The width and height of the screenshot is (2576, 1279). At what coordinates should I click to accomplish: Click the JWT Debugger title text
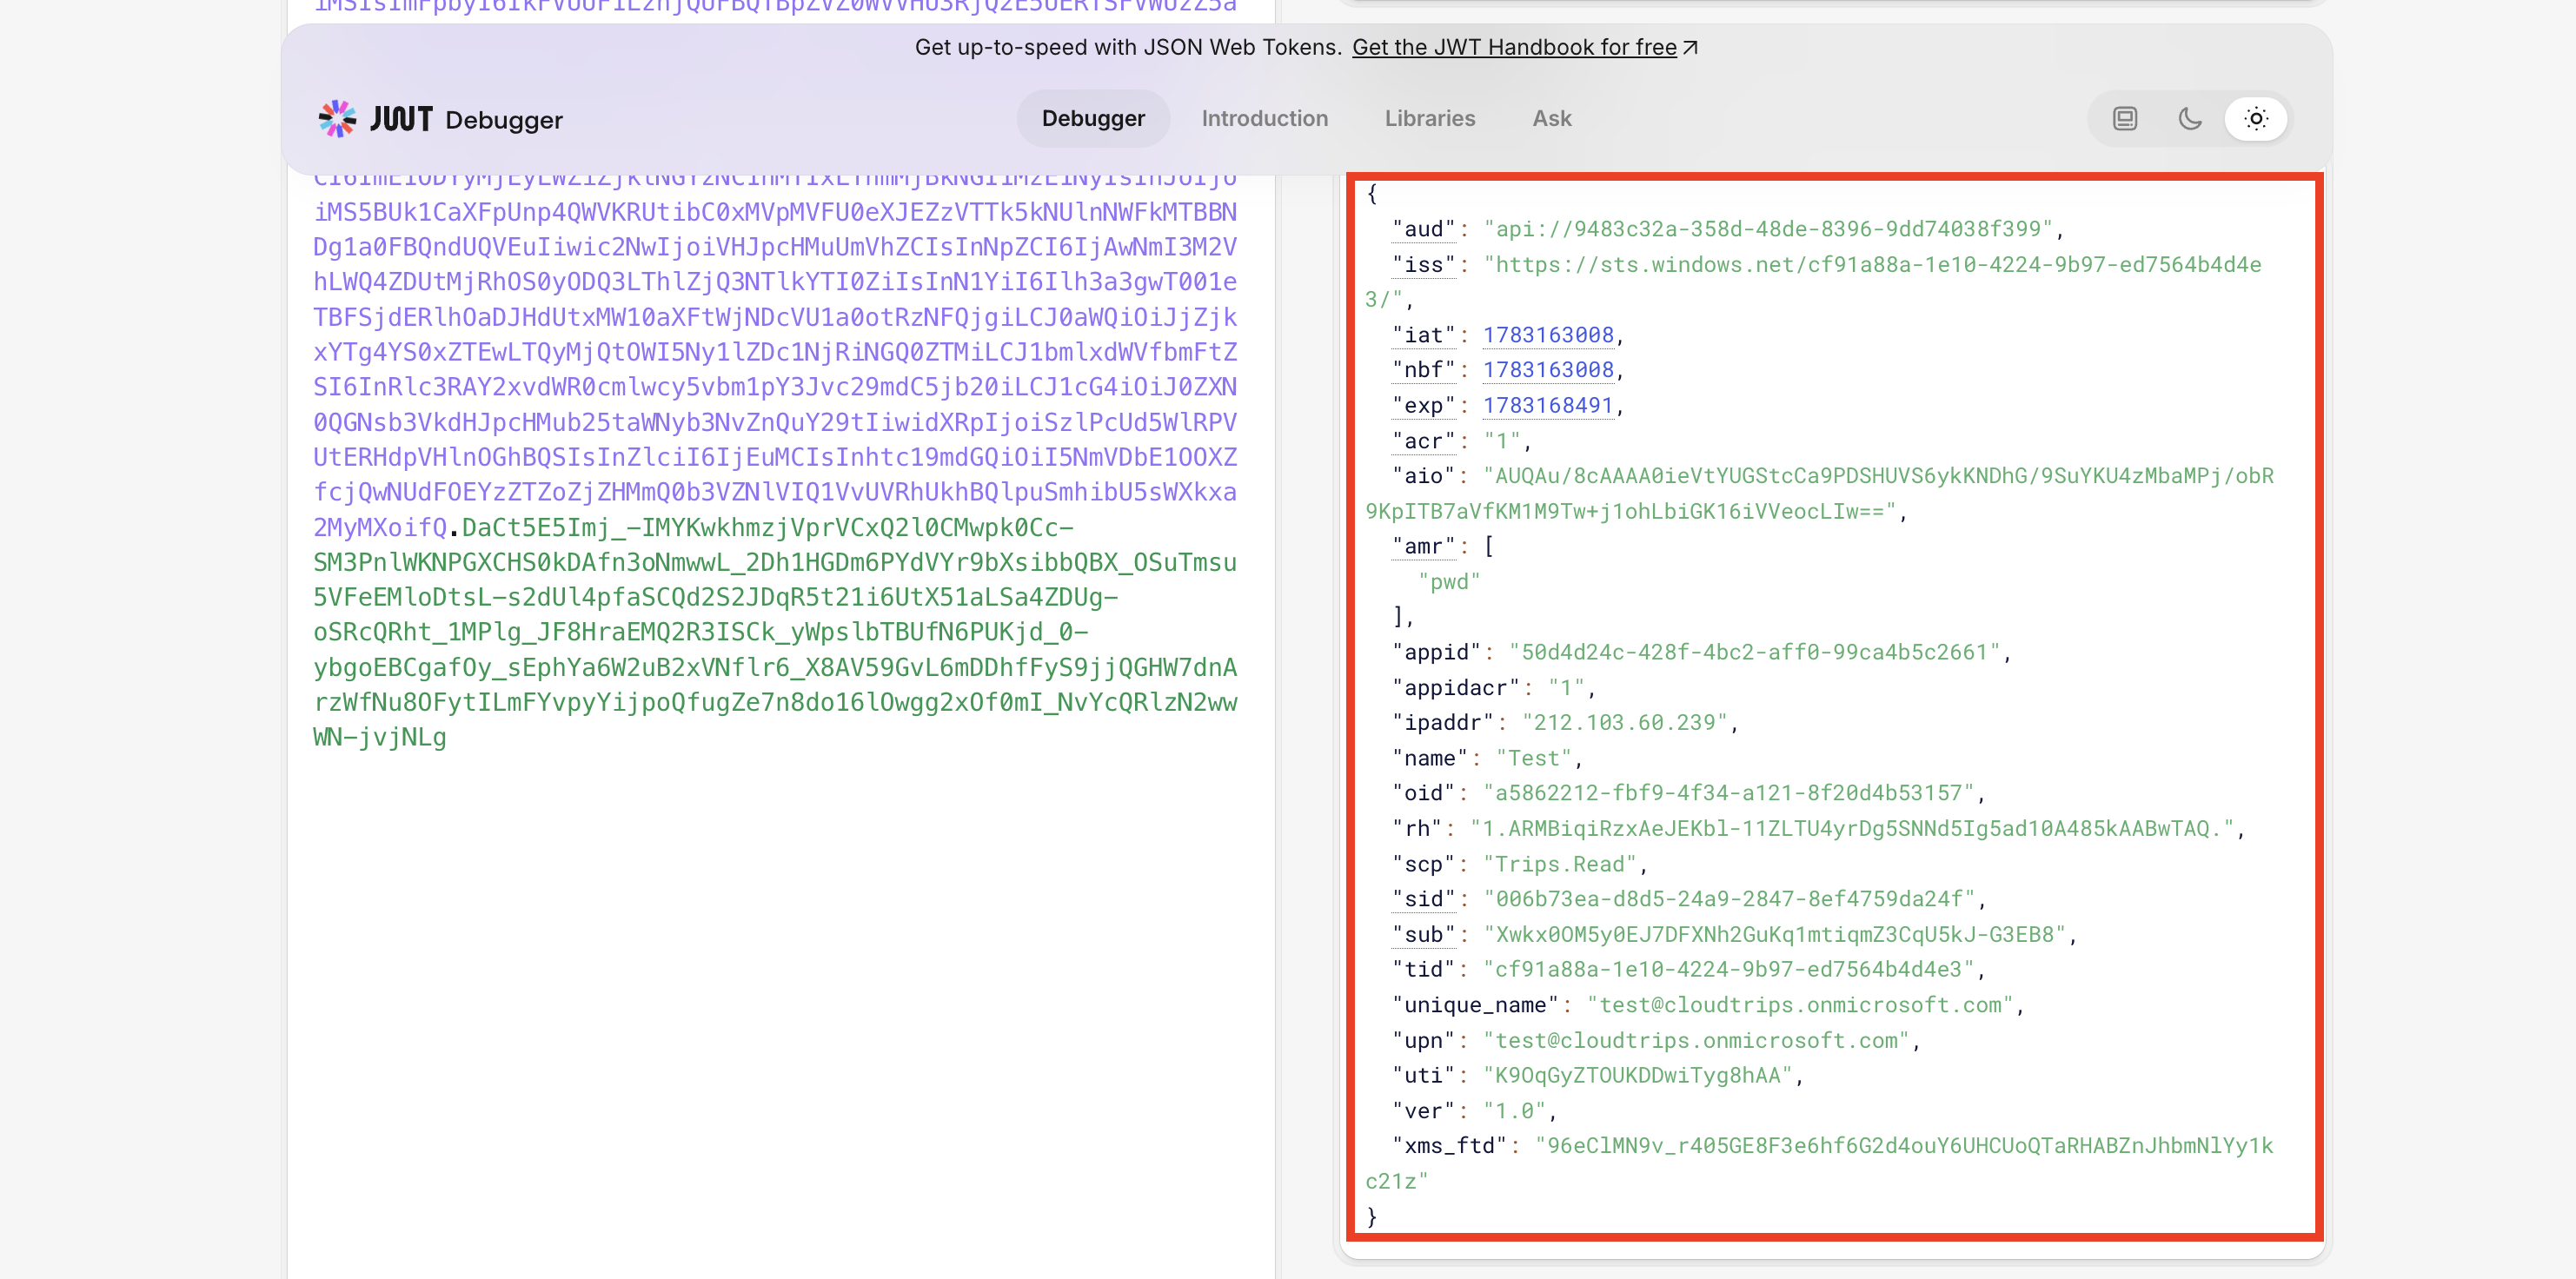[x=466, y=120]
